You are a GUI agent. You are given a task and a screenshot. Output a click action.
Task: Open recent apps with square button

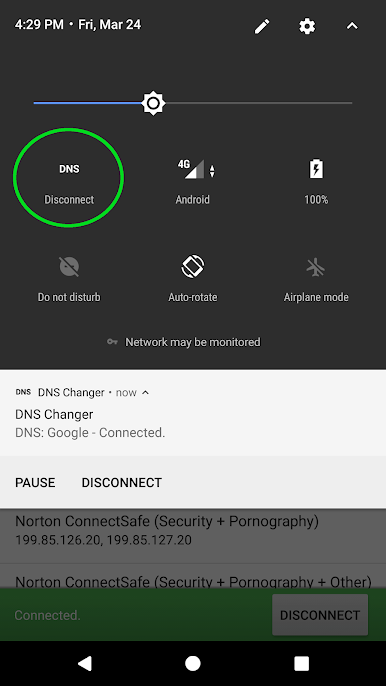point(302,663)
